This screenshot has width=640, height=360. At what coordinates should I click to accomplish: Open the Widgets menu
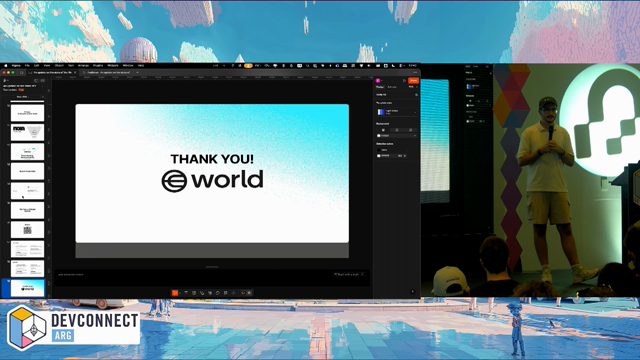tap(113, 65)
